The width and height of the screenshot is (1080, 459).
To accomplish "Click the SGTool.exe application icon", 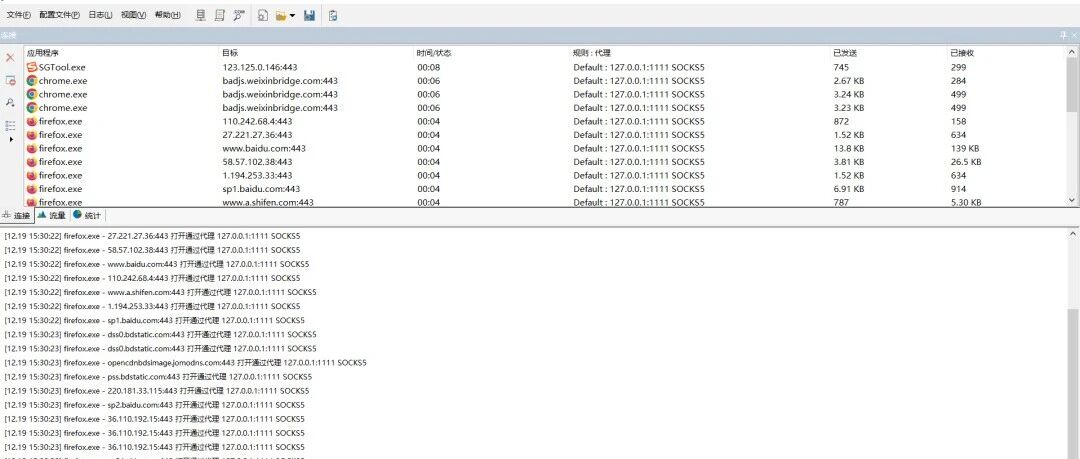I will point(32,67).
